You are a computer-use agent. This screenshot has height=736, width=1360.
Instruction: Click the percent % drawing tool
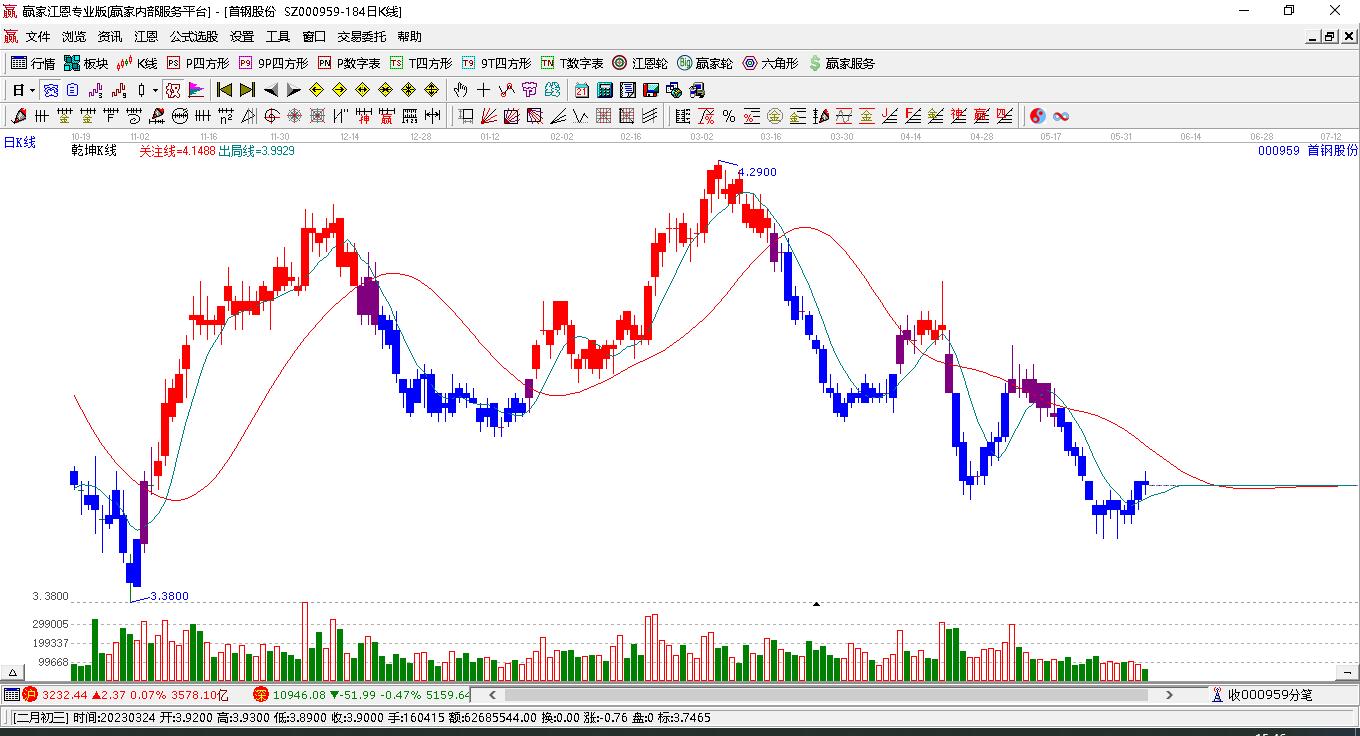point(729,116)
